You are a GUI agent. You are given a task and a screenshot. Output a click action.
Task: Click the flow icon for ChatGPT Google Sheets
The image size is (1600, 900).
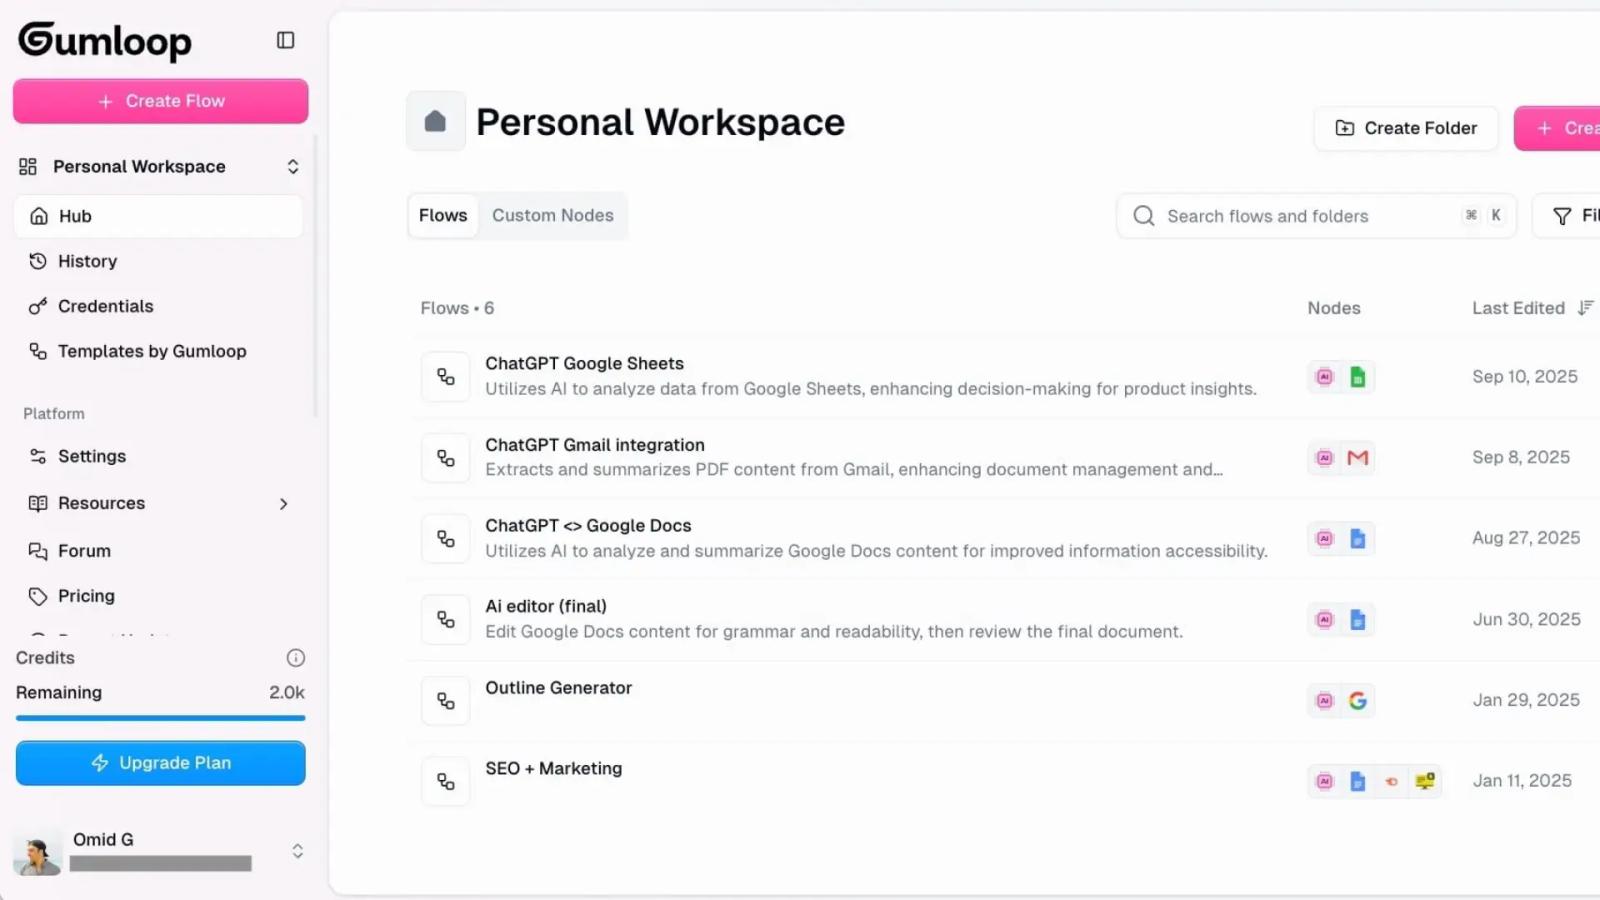446,377
